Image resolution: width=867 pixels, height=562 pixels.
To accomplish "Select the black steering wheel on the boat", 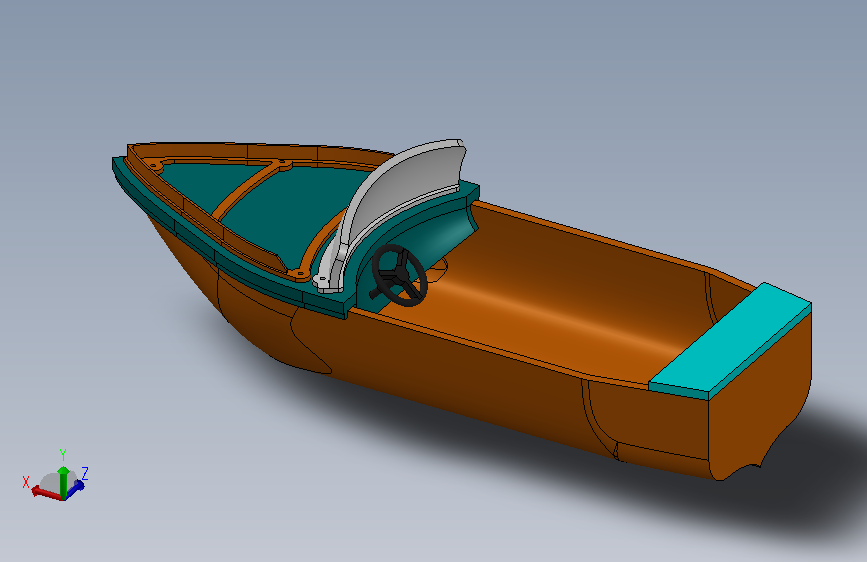I will [399, 275].
